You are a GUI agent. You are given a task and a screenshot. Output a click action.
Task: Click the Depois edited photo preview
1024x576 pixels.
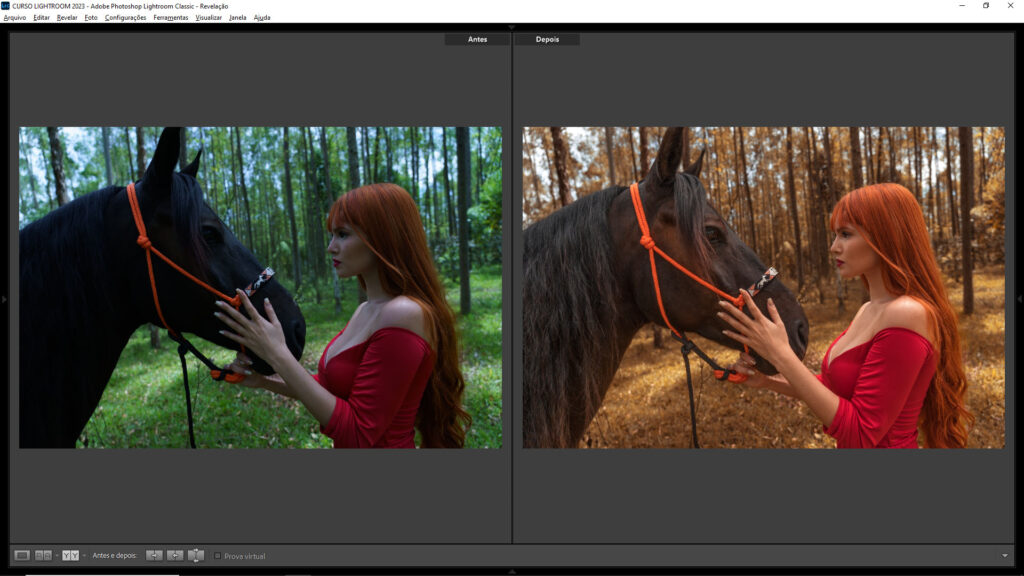coord(763,287)
